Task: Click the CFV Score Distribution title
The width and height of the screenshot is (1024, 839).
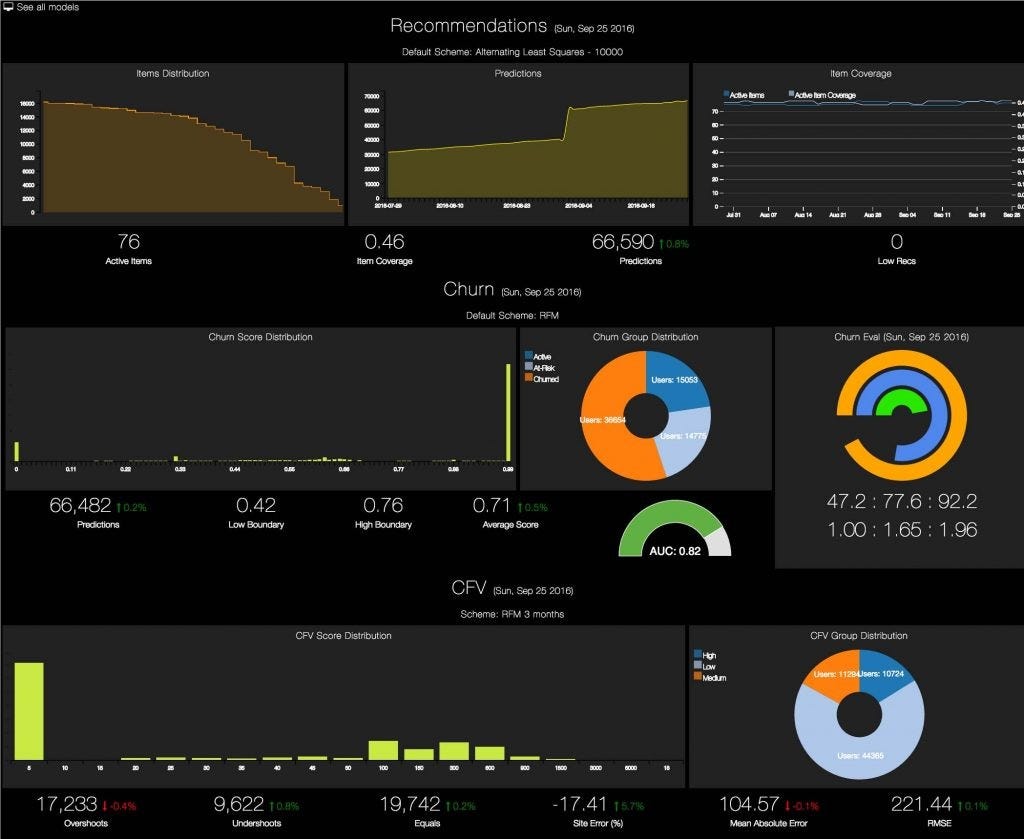Action: [344, 635]
